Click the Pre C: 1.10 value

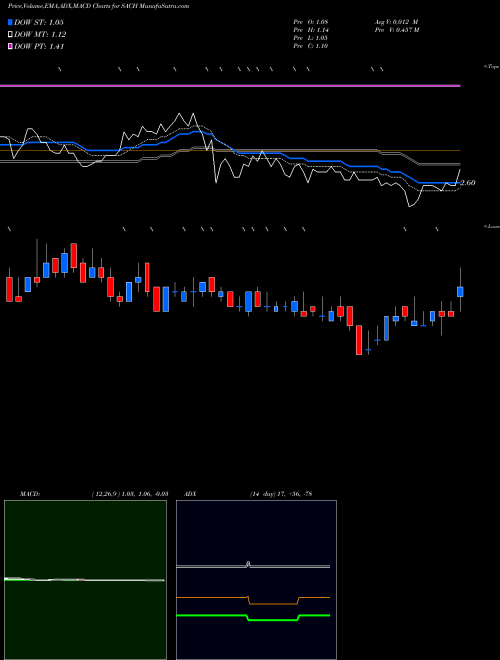(x=311, y=46)
